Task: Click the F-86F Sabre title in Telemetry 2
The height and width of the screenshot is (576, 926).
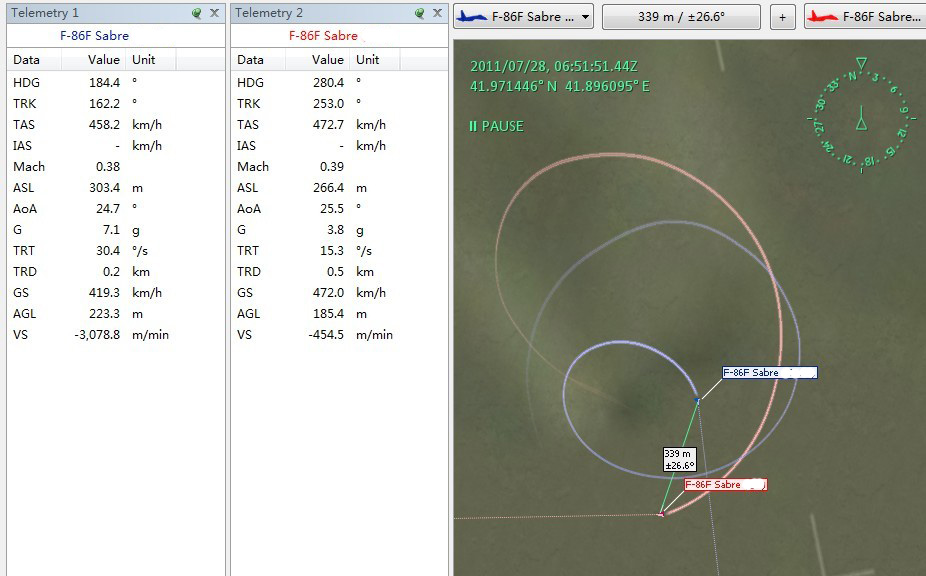Action: [x=323, y=35]
